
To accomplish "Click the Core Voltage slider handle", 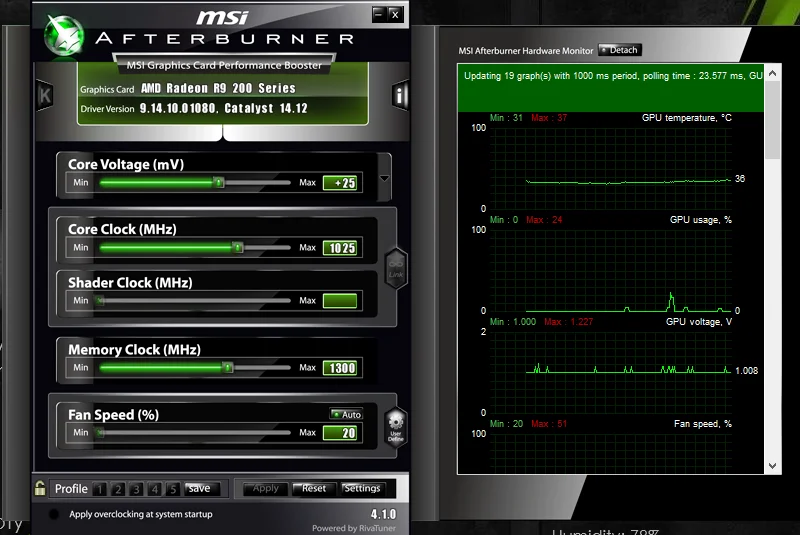I will click(218, 182).
